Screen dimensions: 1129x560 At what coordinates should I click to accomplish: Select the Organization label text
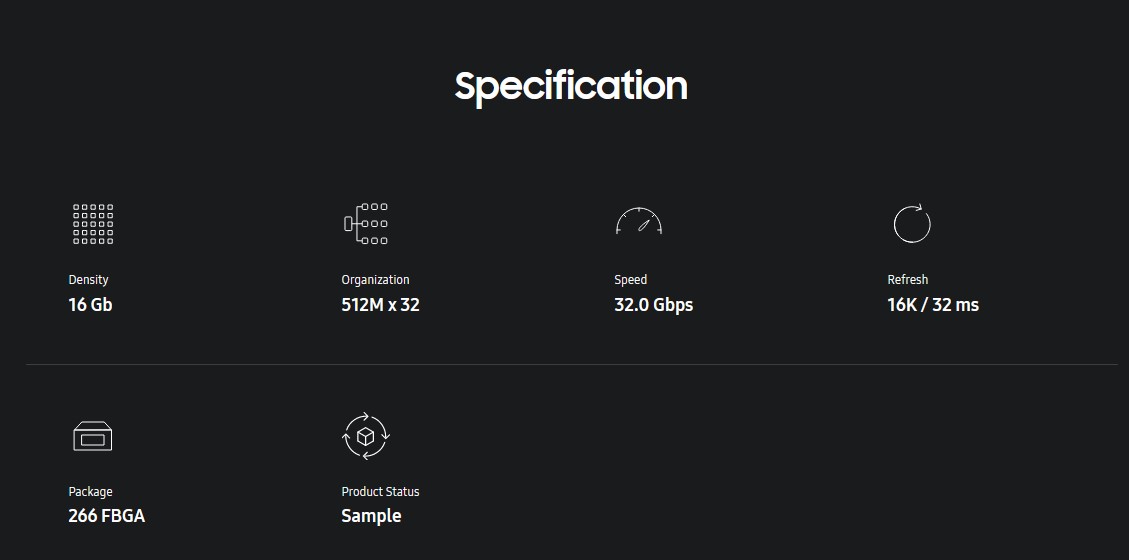click(x=375, y=280)
